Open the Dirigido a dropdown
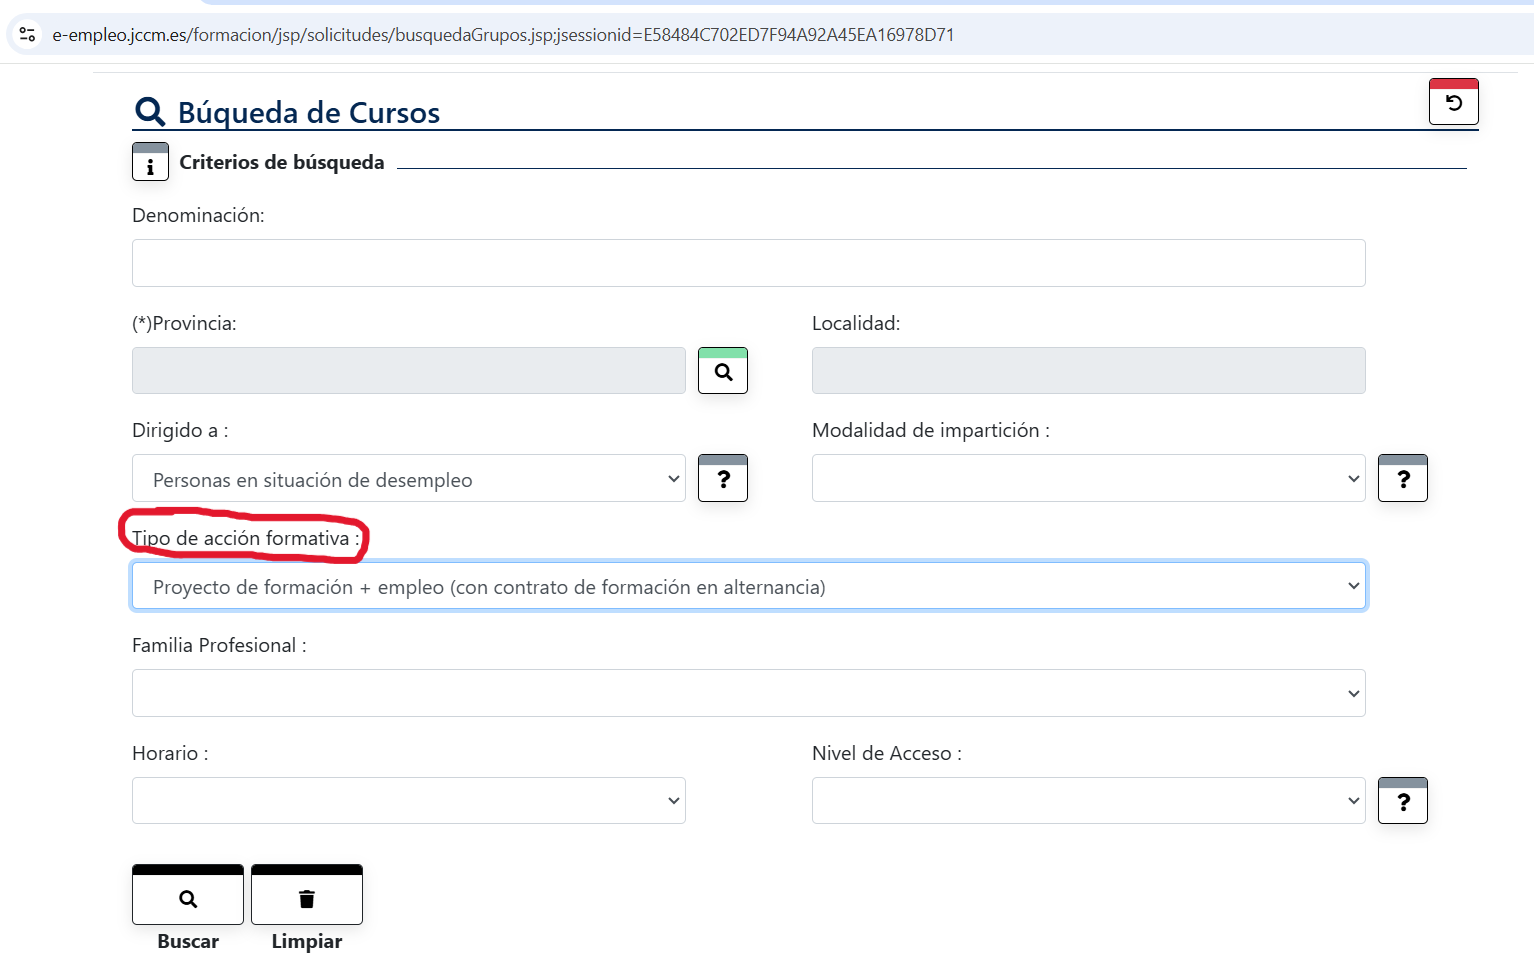The width and height of the screenshot is (1534, 961). [409, 478]
